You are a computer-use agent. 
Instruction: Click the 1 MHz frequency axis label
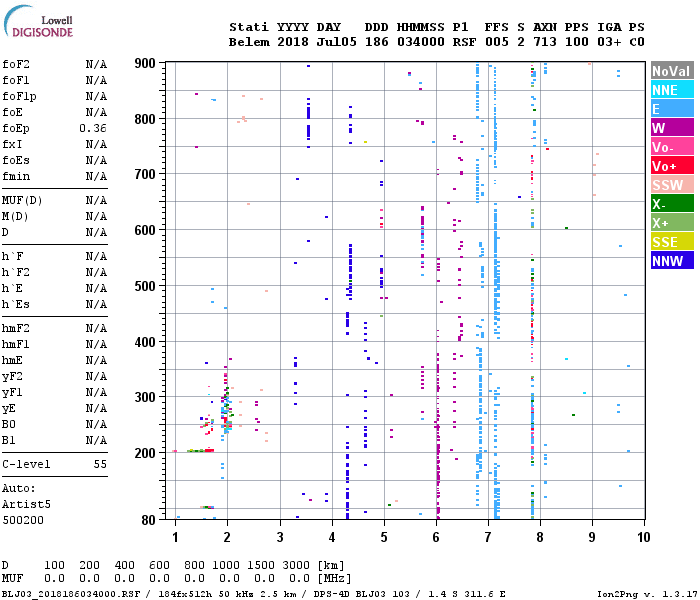pyautogui.click(x=175, y=537)
